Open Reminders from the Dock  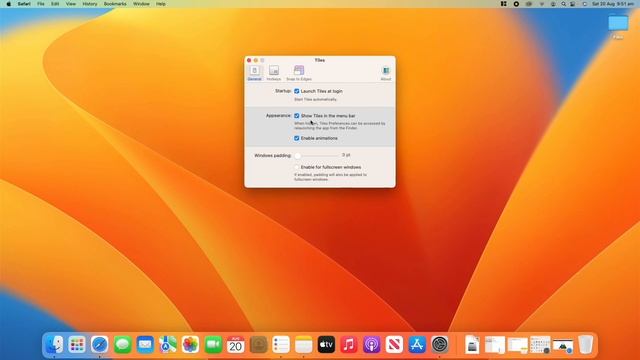(x=281, y=345)
